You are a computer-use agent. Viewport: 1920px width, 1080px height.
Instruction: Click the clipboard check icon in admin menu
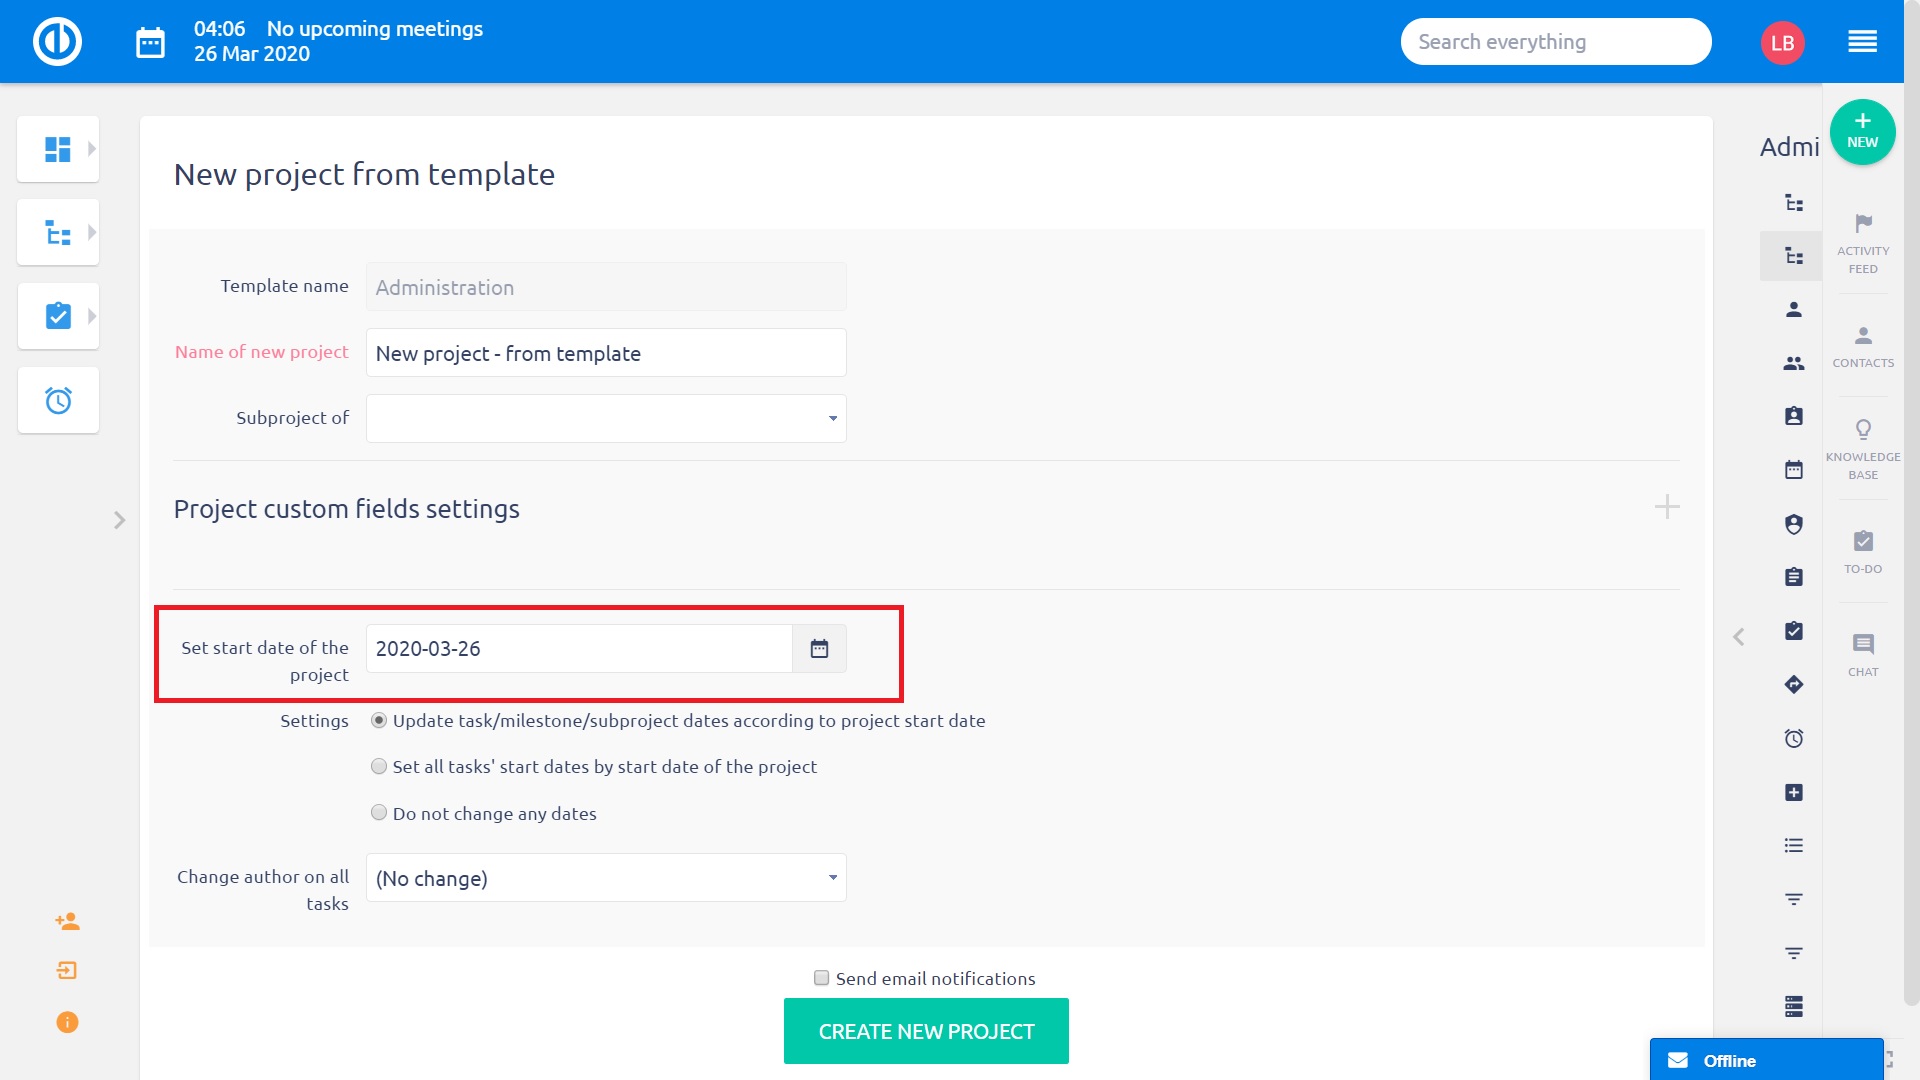[x=1794, y=631]
